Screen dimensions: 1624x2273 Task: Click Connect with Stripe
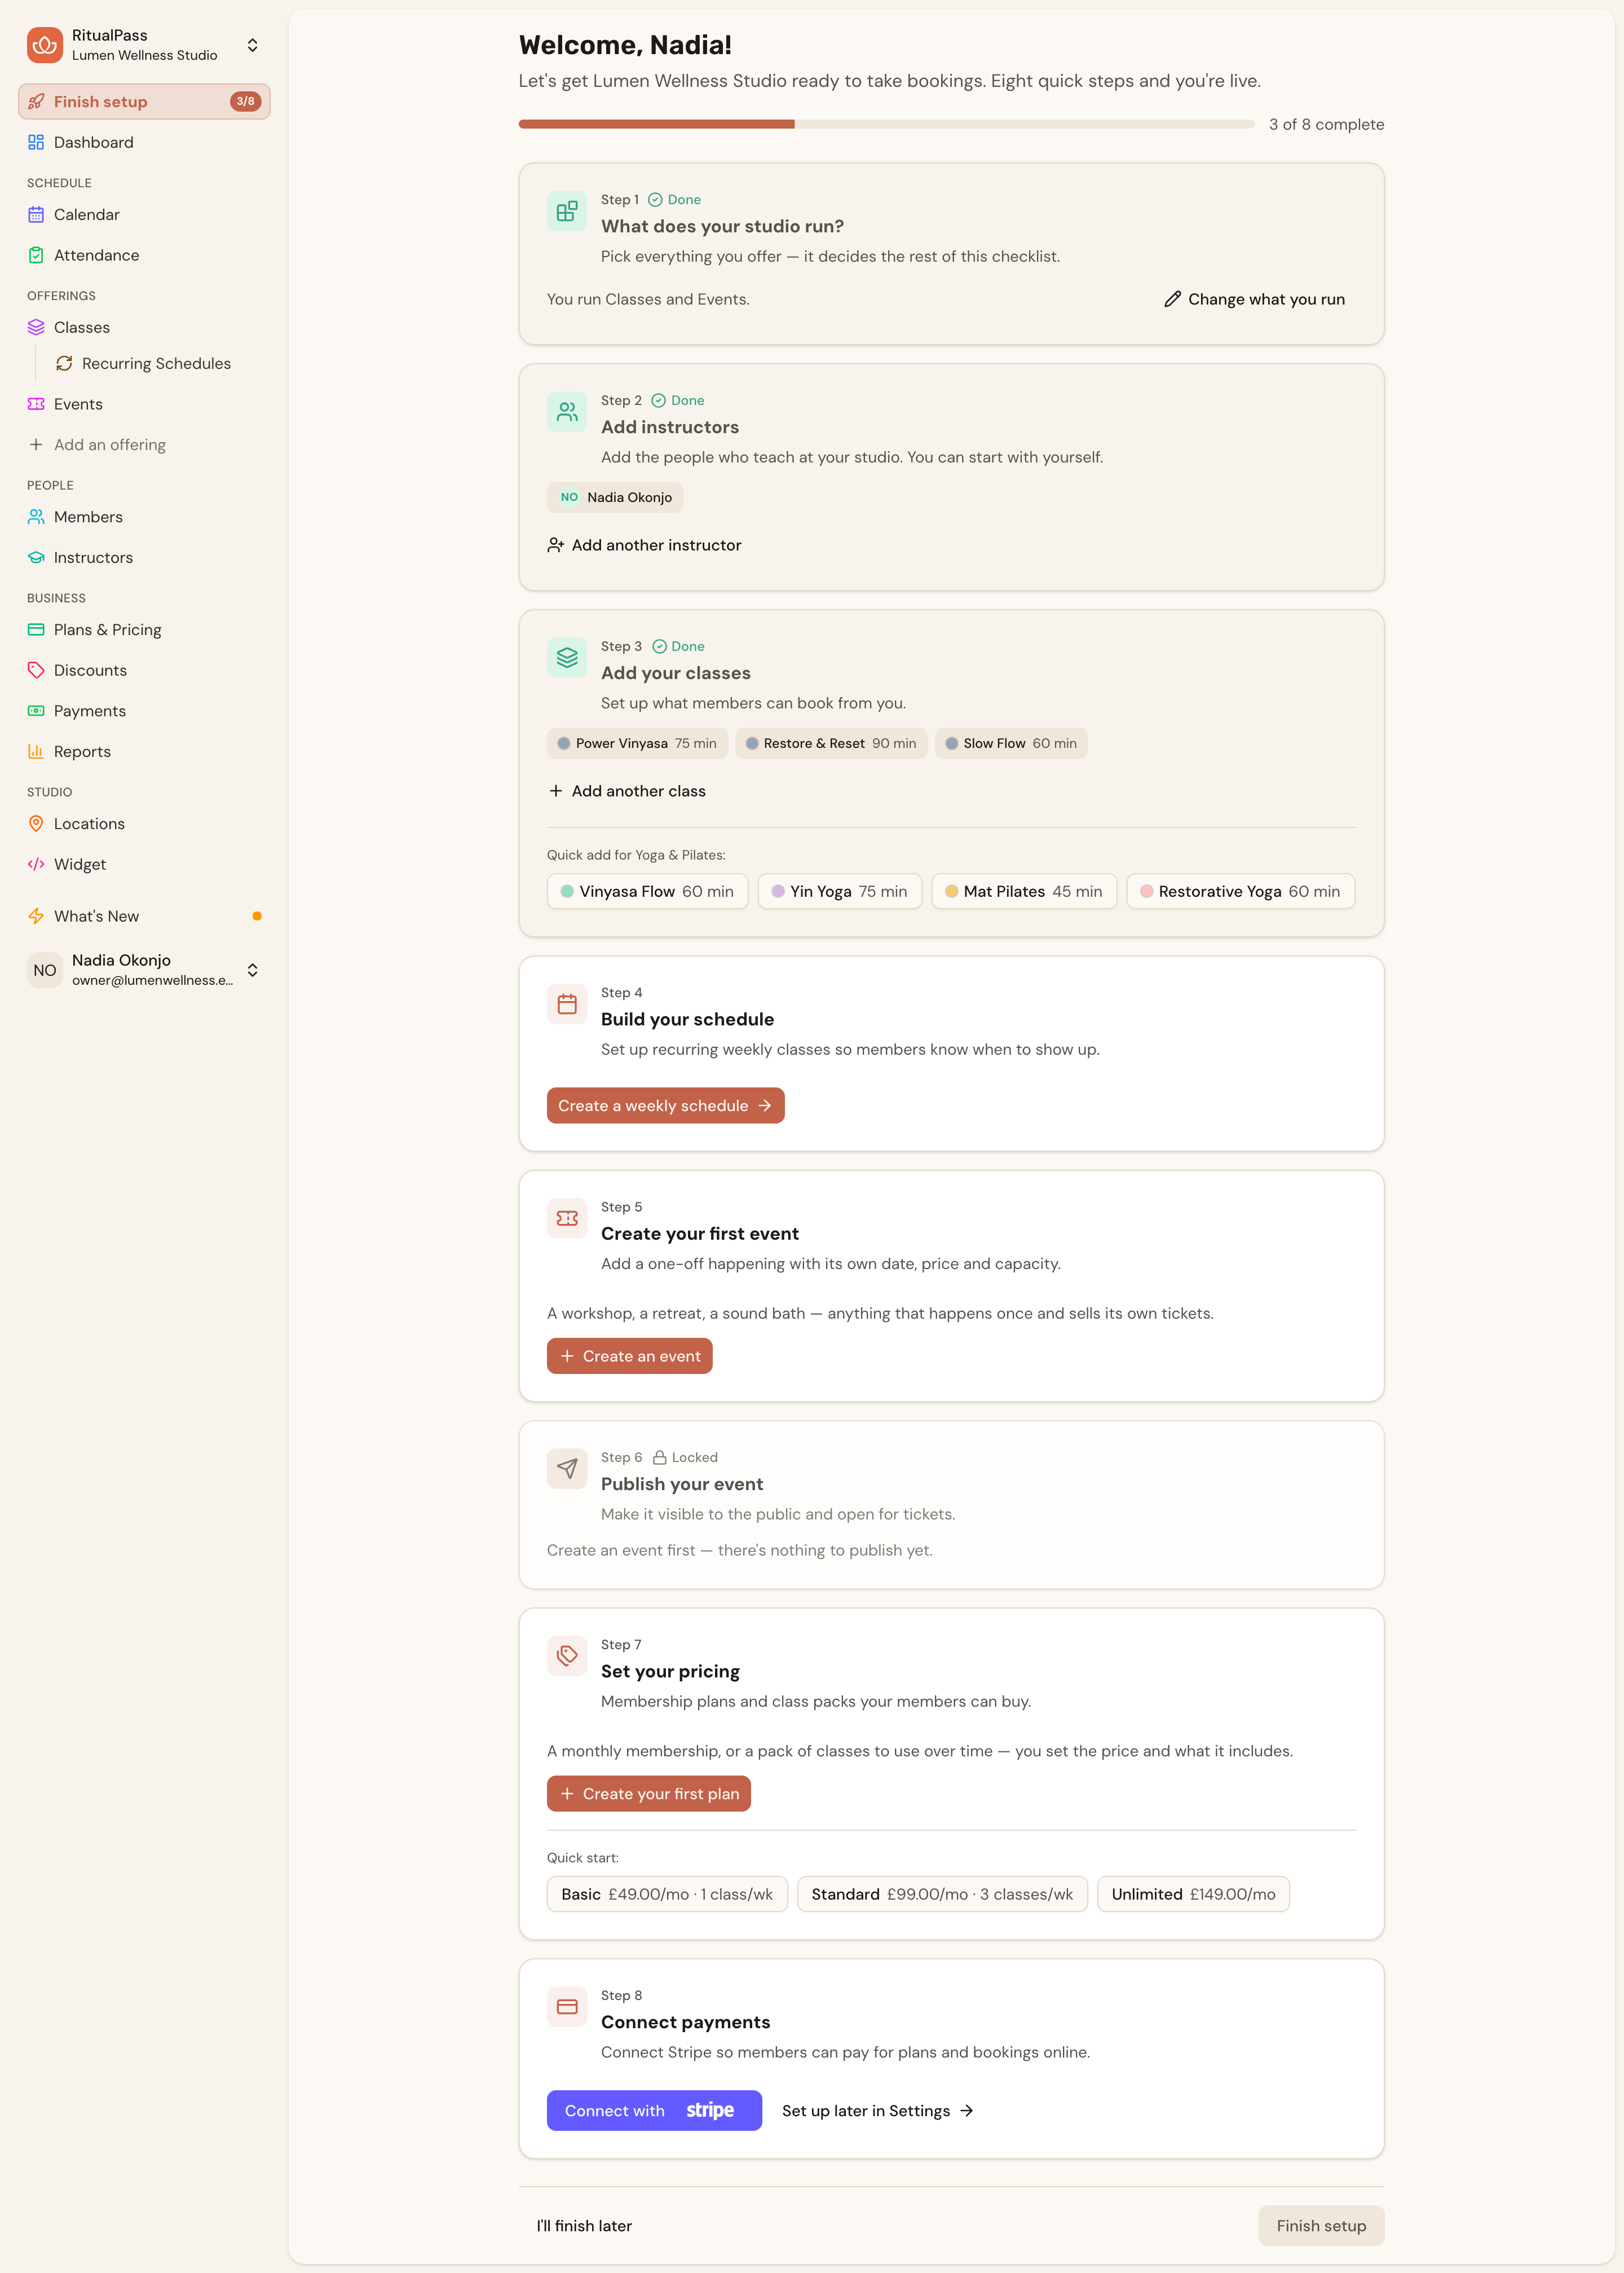click(654, 2110)
